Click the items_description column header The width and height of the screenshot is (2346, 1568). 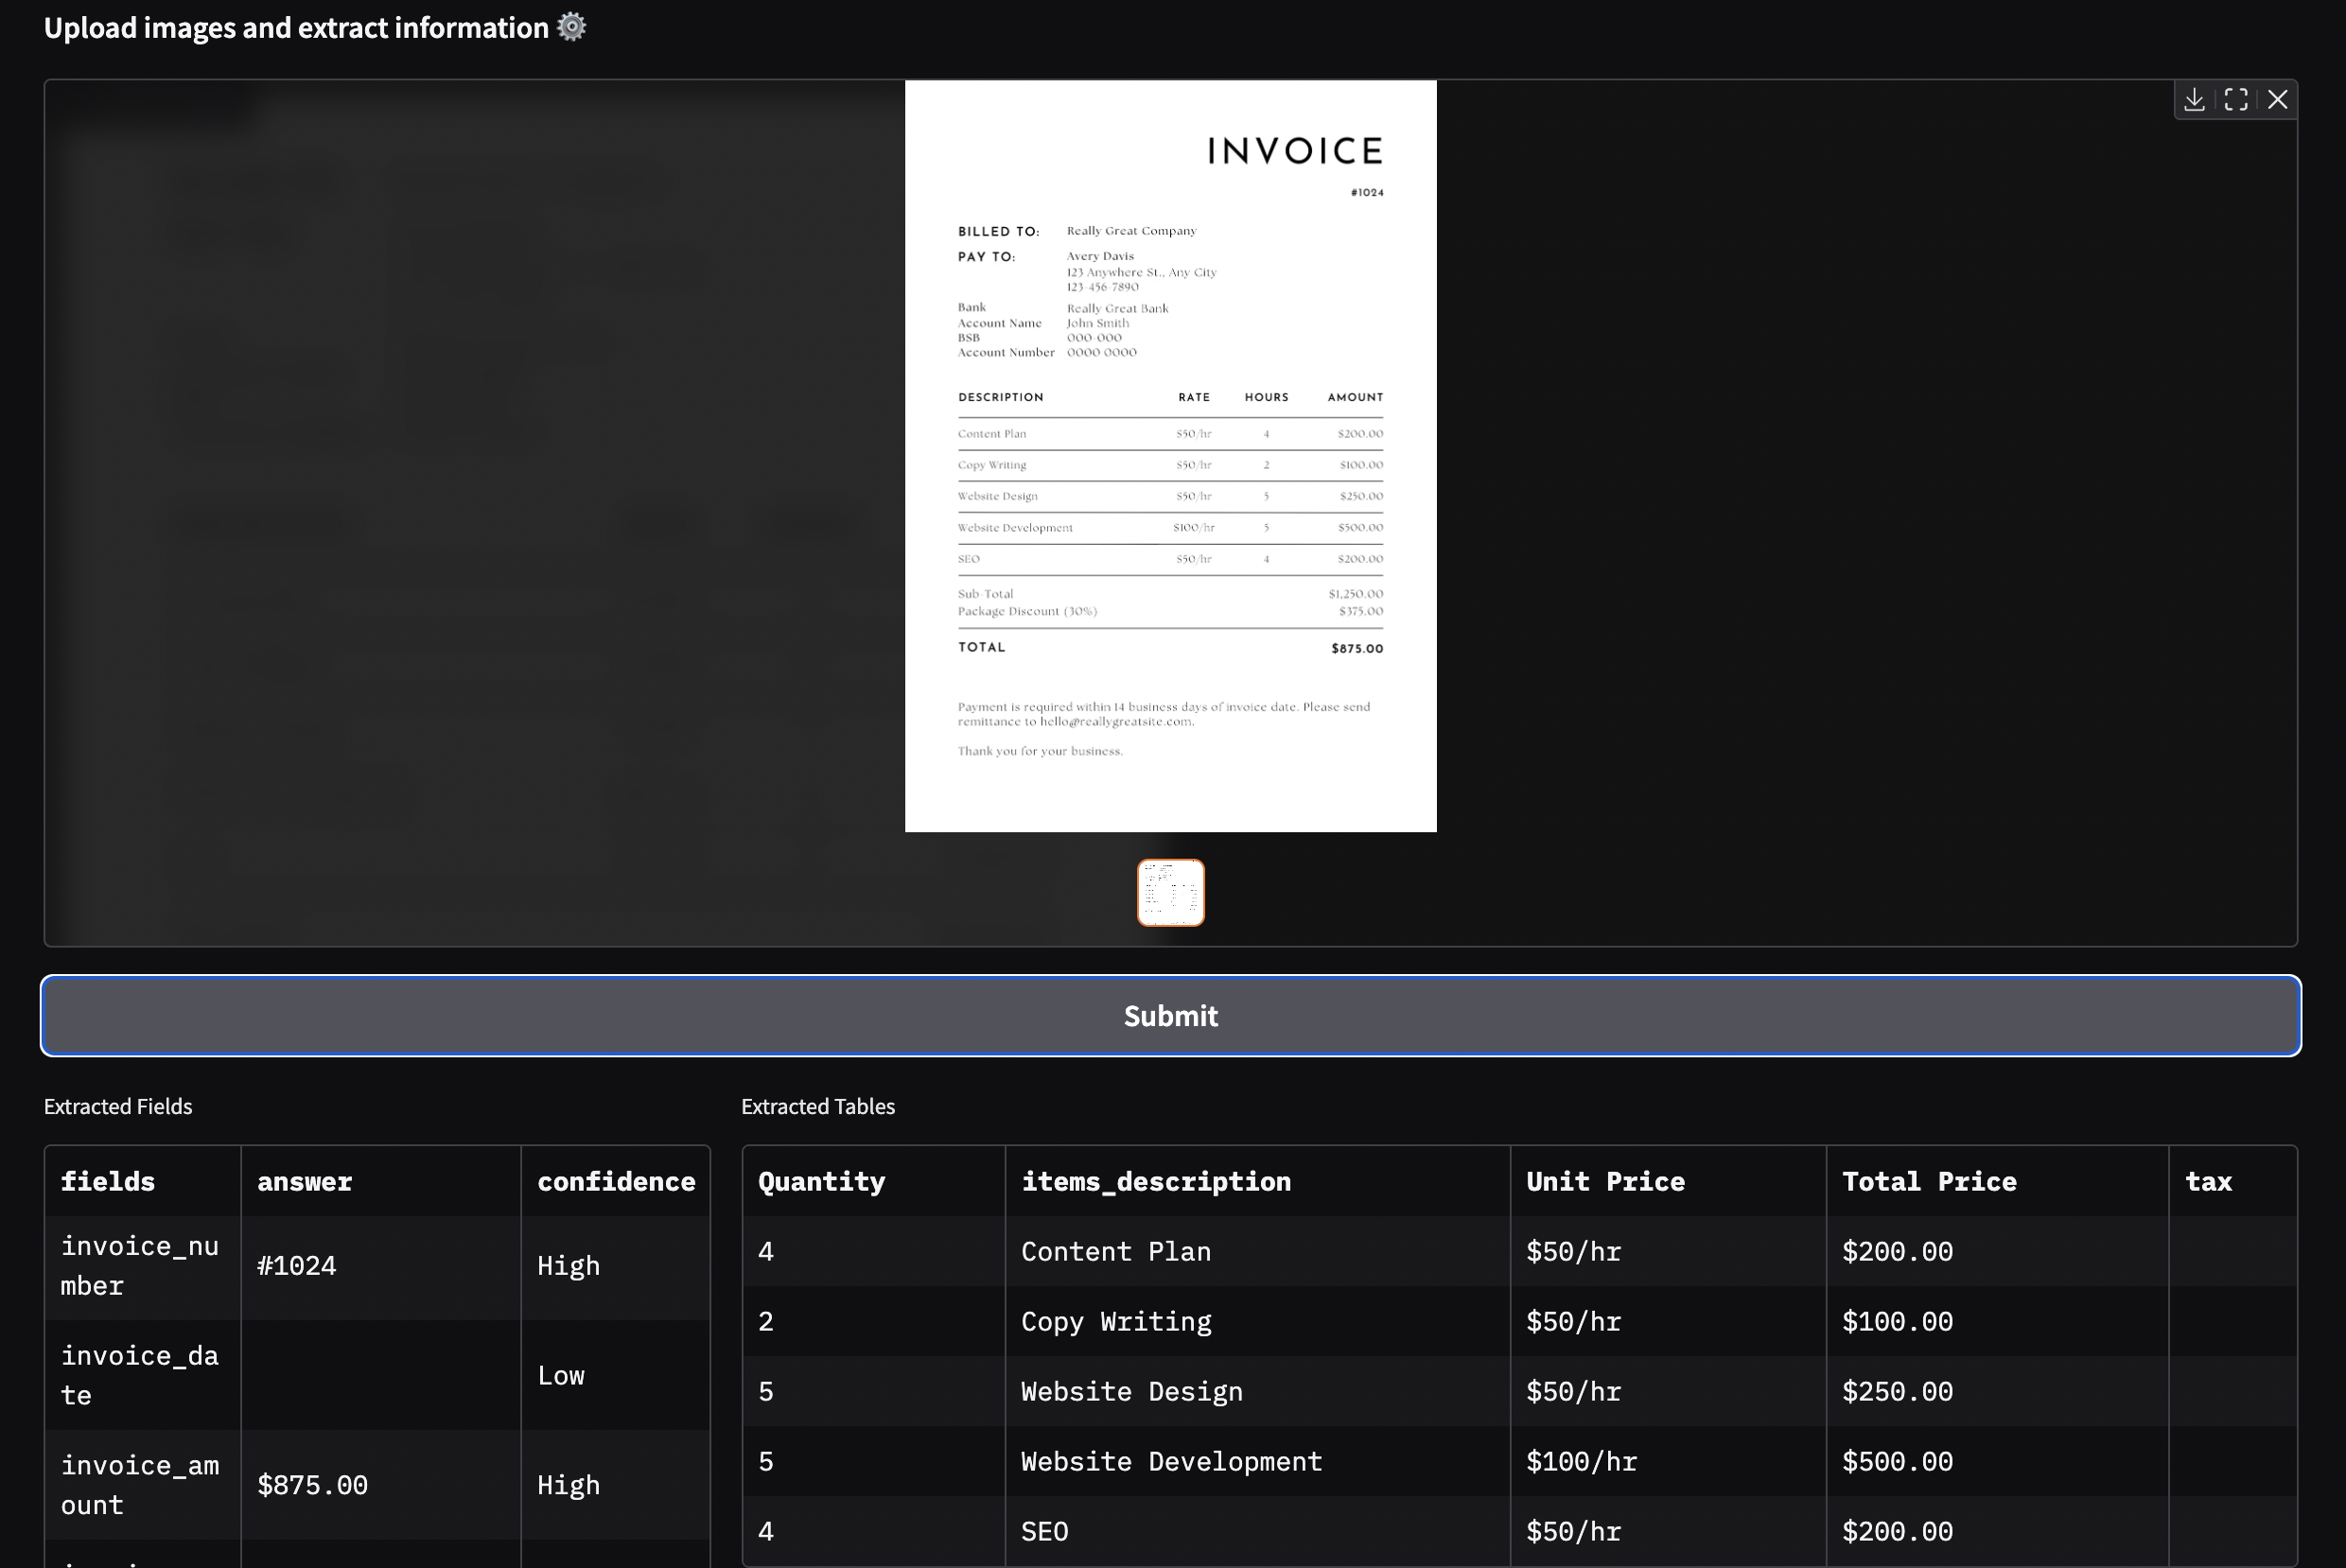click(x=1155, y=1181)
